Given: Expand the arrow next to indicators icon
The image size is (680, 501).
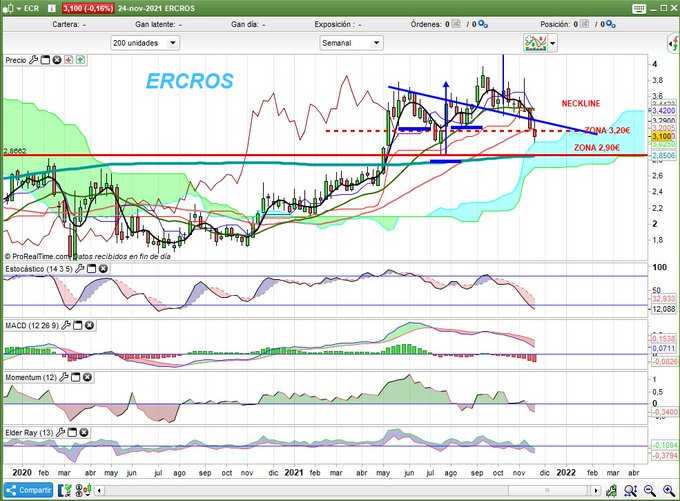Looking at the screenshot, I should click(x=552, y=43).
